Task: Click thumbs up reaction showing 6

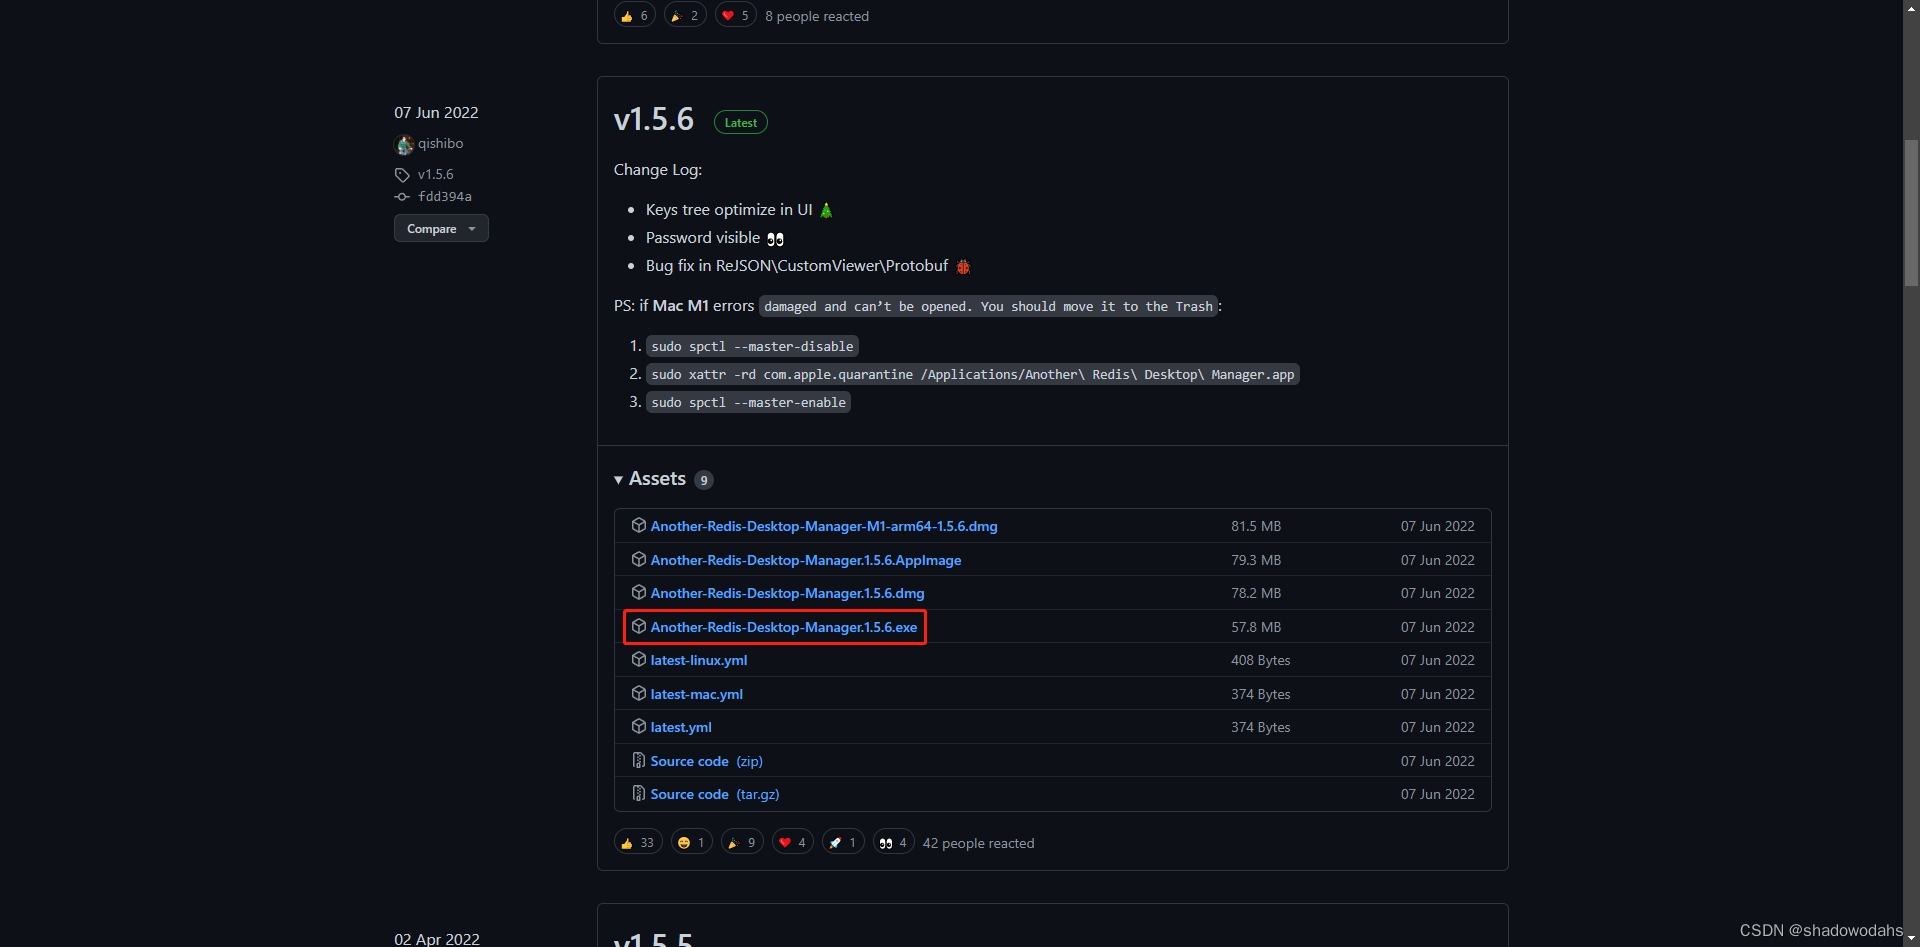Action: pyautogui.click(x=635, y=15)
